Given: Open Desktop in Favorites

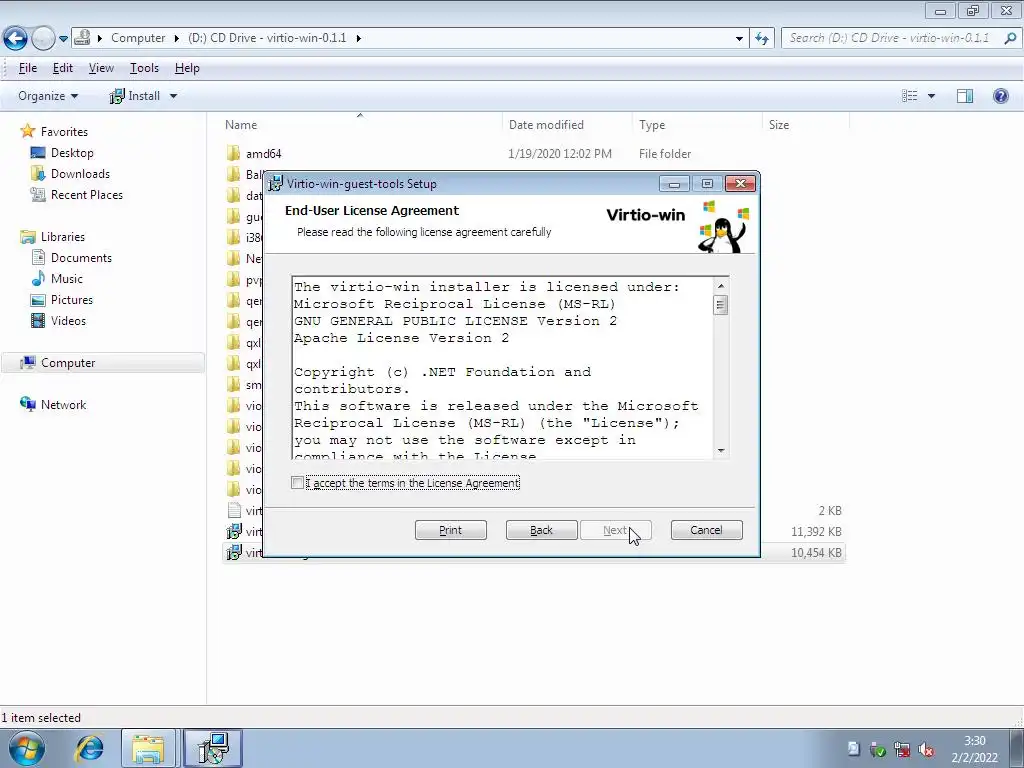Looking at the screenshot, I should tap(72, 153).
